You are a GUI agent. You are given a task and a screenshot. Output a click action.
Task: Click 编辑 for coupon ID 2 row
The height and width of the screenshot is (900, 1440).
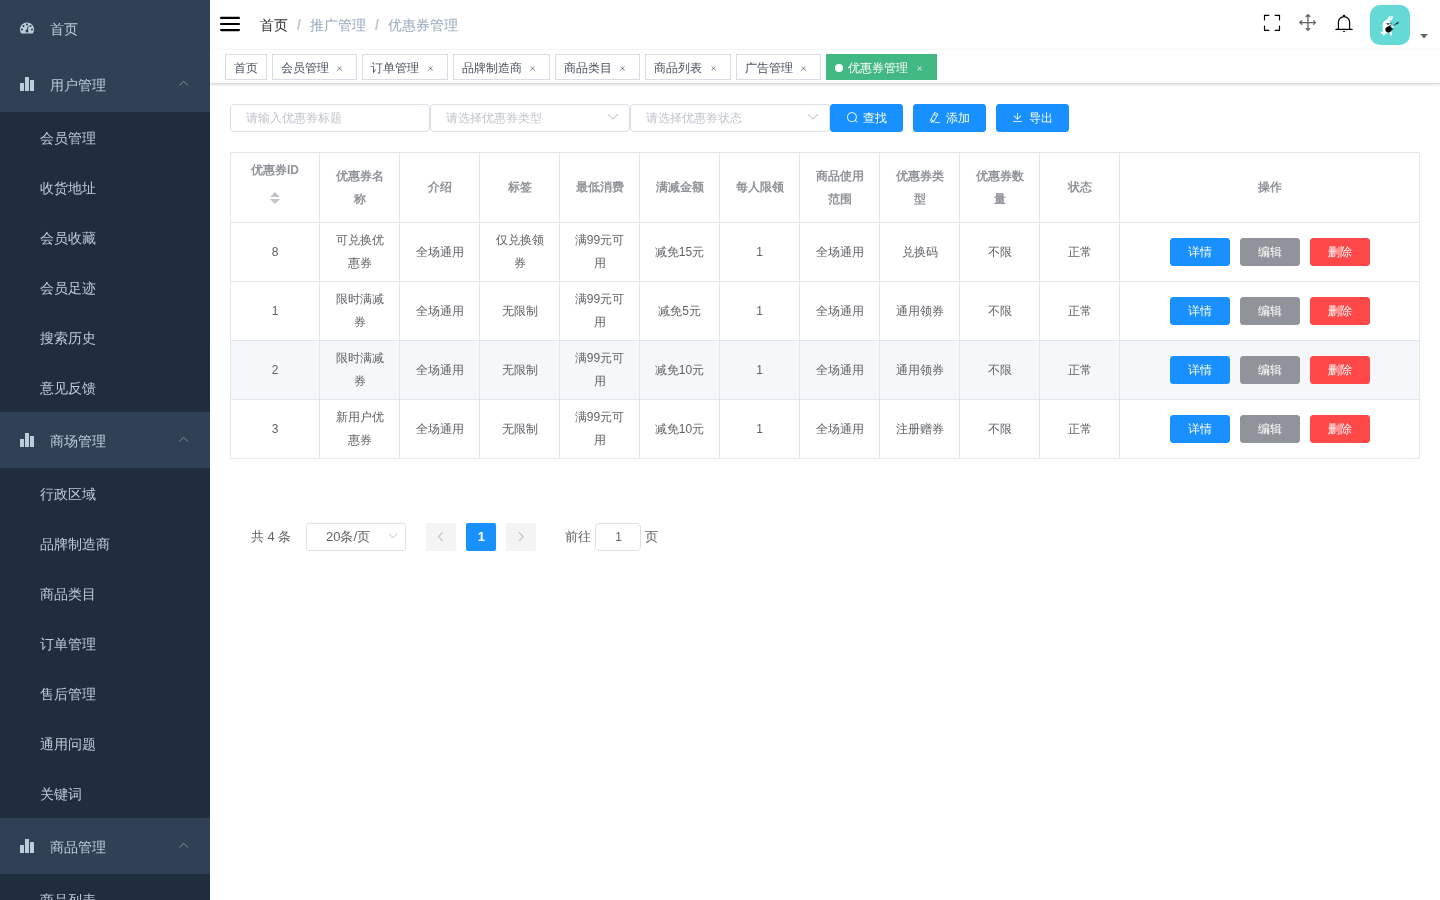(x=1270, y=370)
